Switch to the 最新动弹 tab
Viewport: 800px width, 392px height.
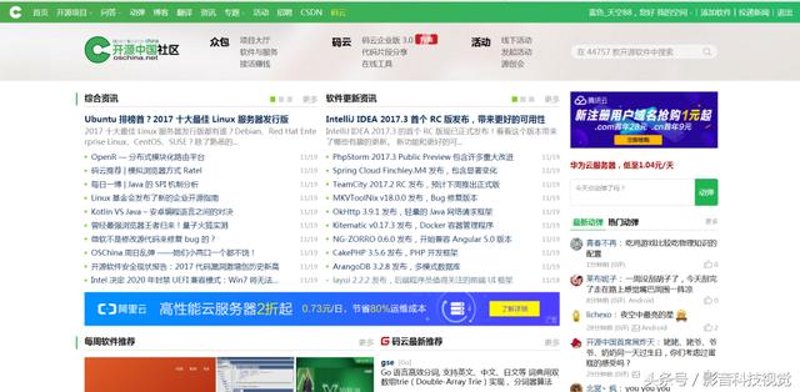[588, 222]
